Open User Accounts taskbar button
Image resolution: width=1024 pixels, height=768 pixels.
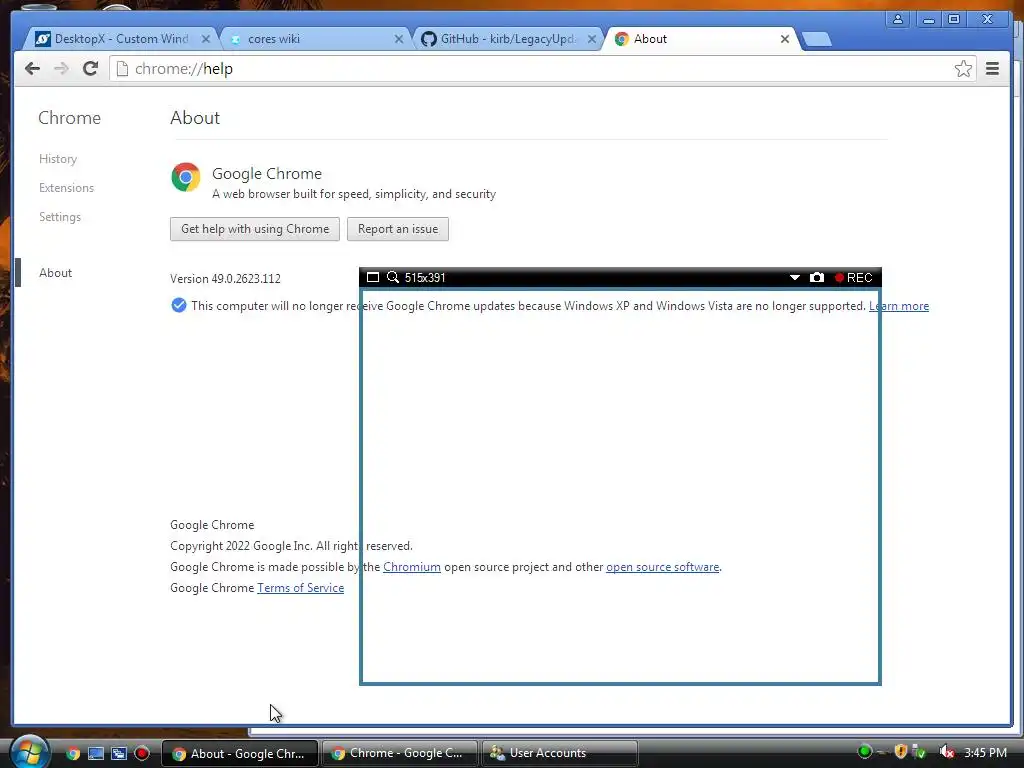tap(559, 753)
